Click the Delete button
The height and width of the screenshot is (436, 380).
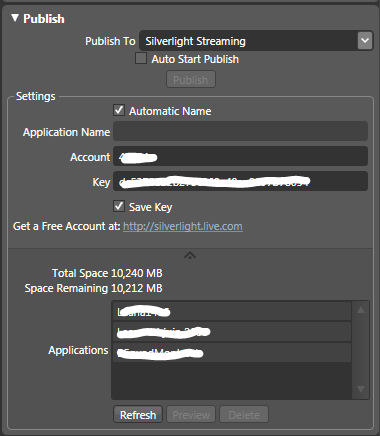244,415
